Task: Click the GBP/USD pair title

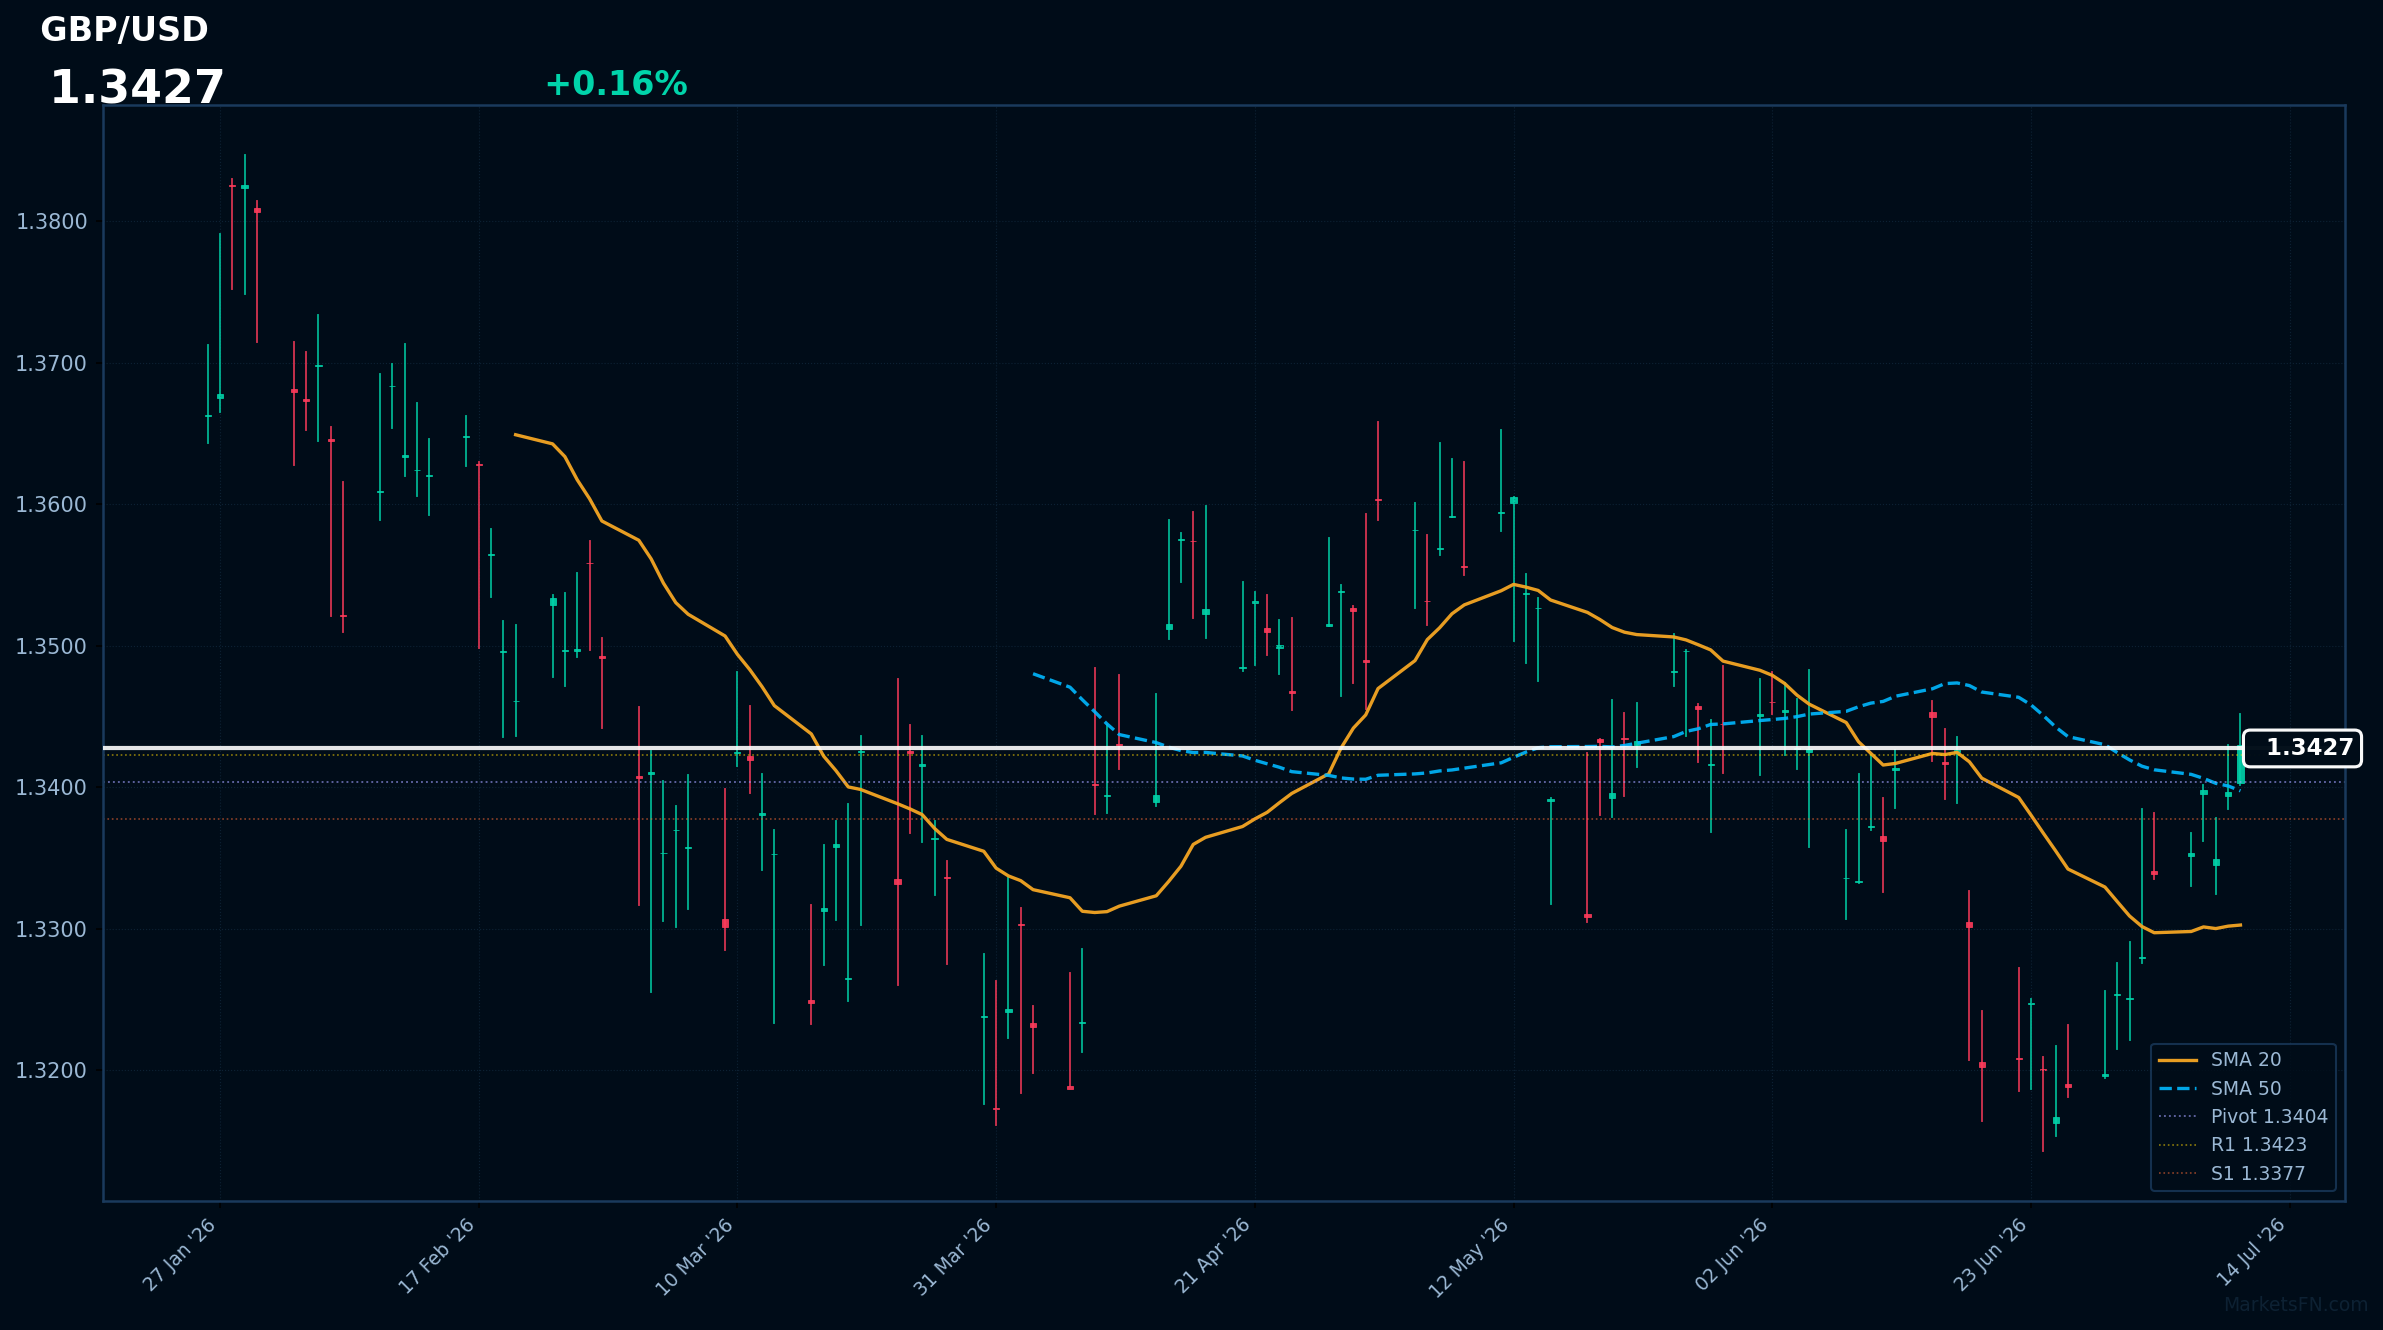Action: click(124, 30)
